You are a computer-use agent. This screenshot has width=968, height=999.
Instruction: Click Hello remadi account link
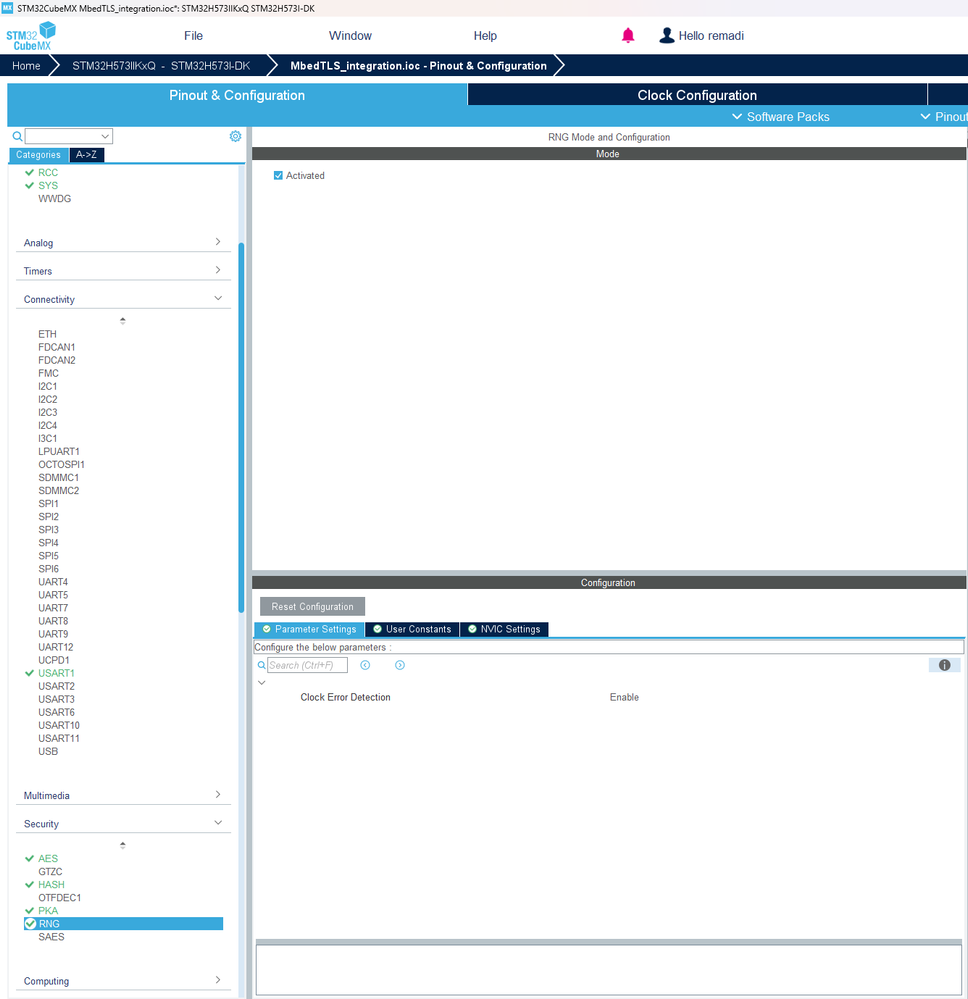coord(711,36)
